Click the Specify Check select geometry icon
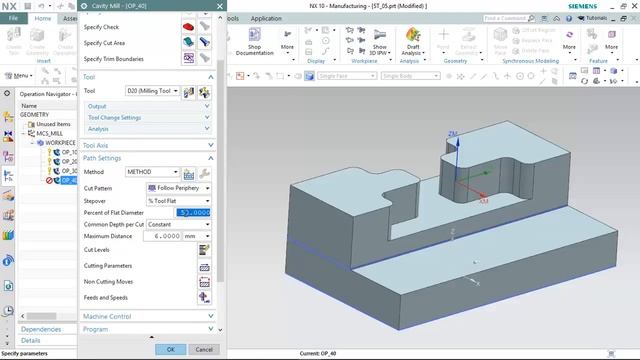This screenshot has height=360, width=640. [188, 27]
